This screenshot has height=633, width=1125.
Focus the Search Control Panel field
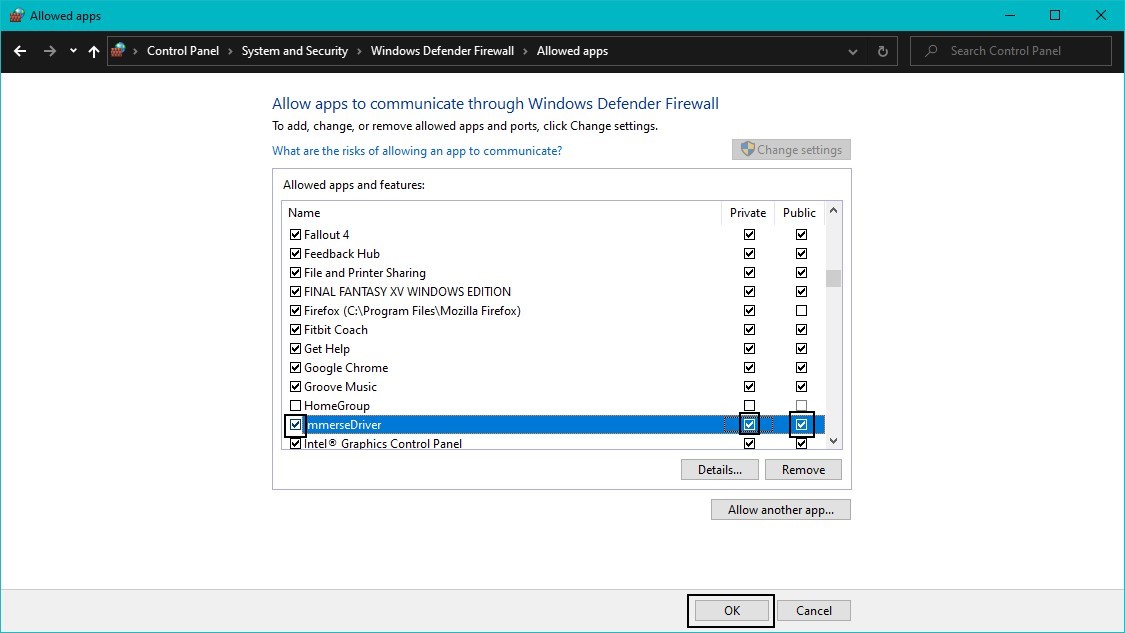1011,51
